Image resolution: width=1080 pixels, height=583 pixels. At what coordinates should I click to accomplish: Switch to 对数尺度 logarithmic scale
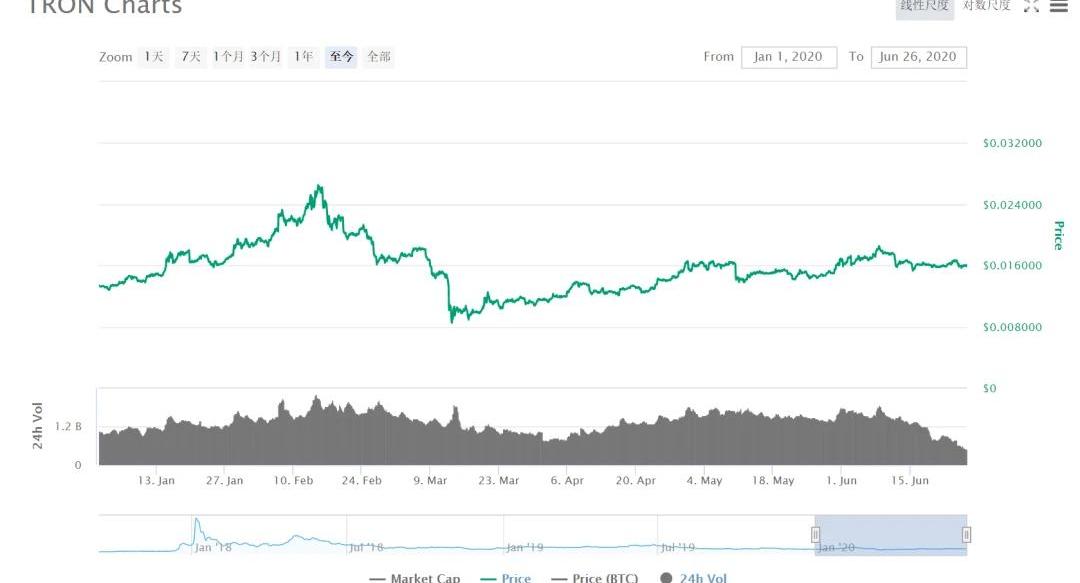(986, 6)
